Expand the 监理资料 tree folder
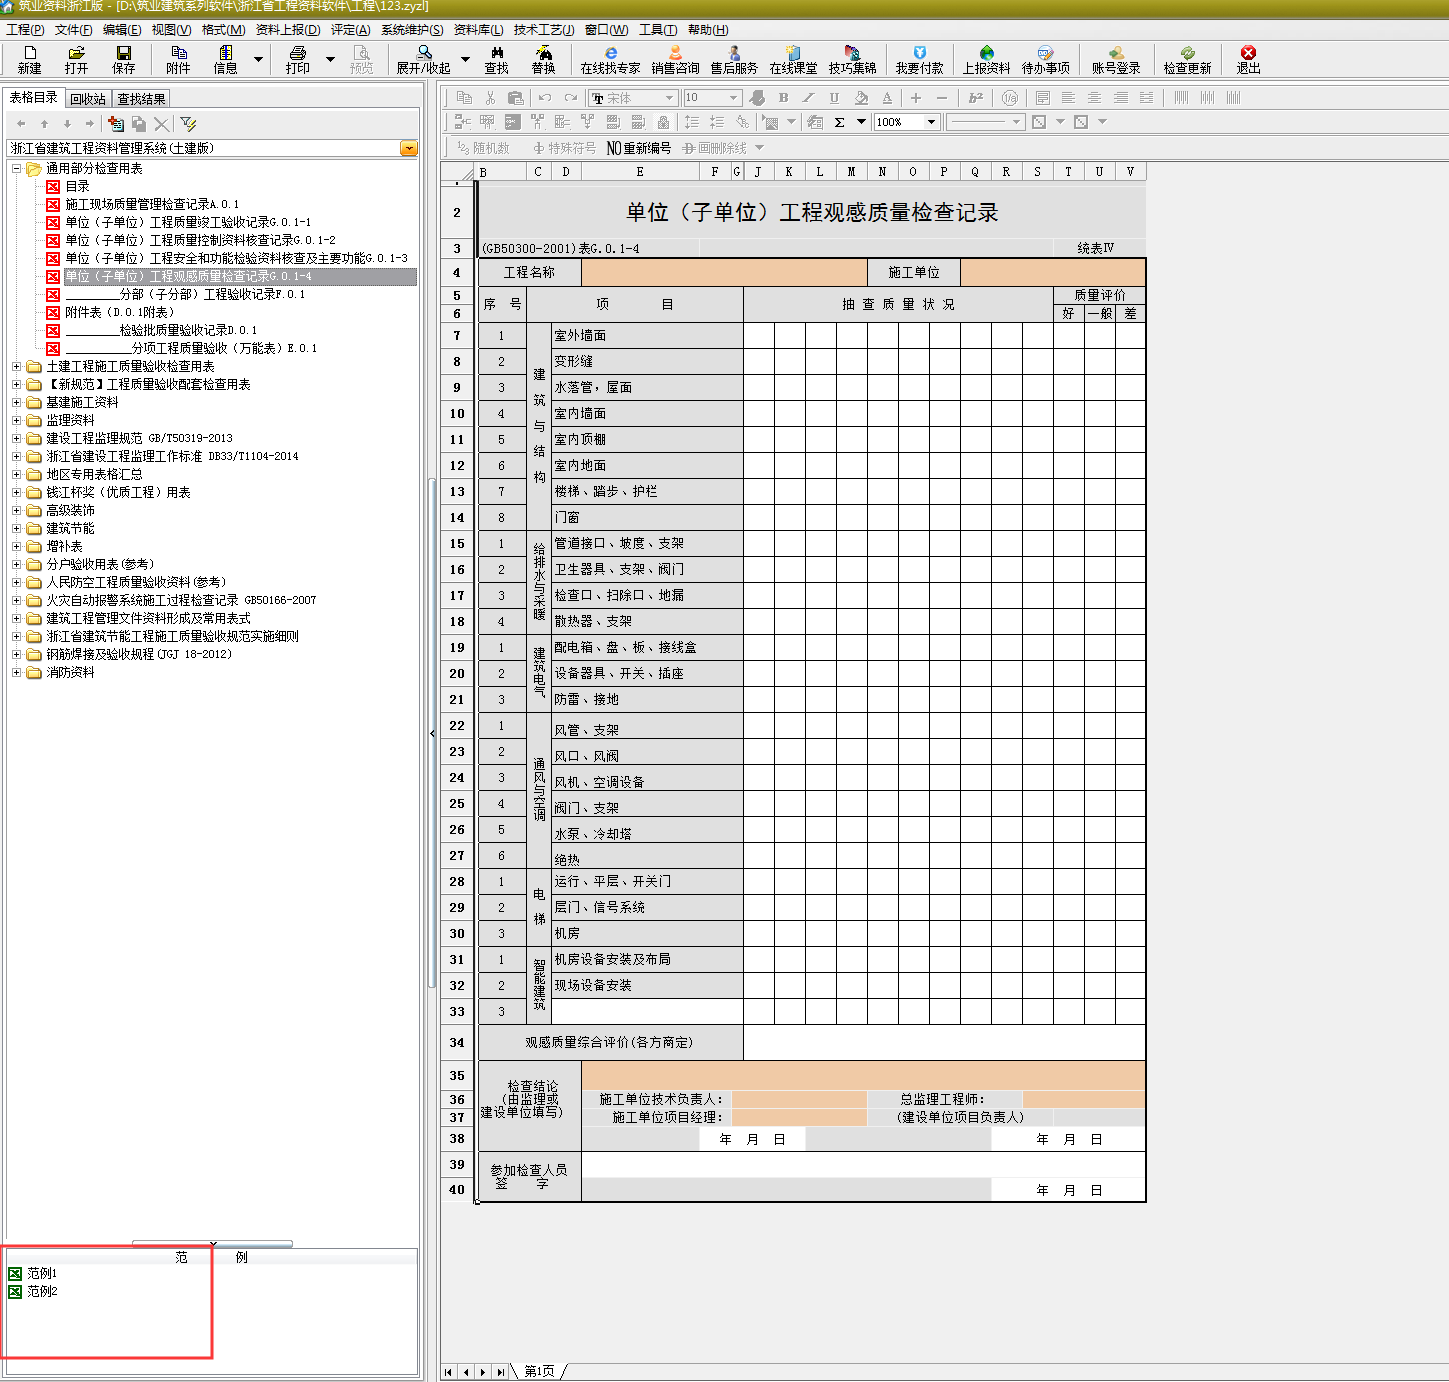Image resolution: width=1449 pixels, height=1382 pixels. click(17, 421)
